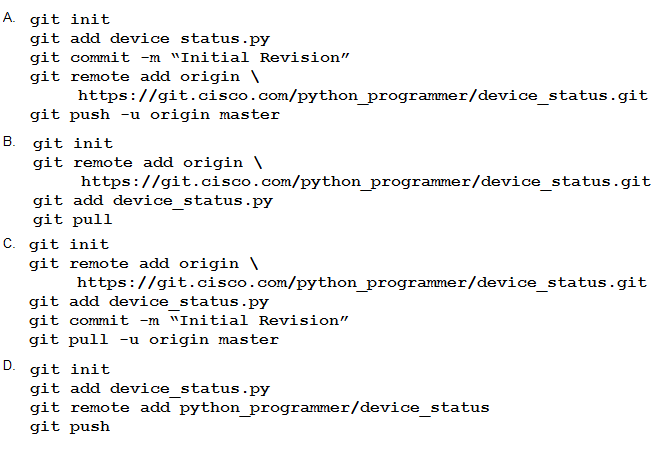Click 'git add device_status.py' in option D
This screenshot has width=656, height=450.
click(x=149, y=389)
